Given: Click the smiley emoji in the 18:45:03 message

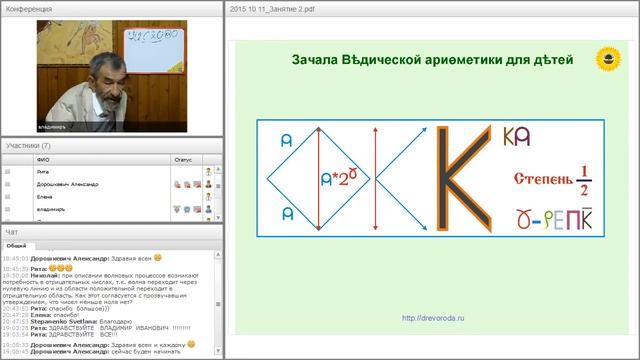Looking at the screenshot, I should click(x=158, y=258).
